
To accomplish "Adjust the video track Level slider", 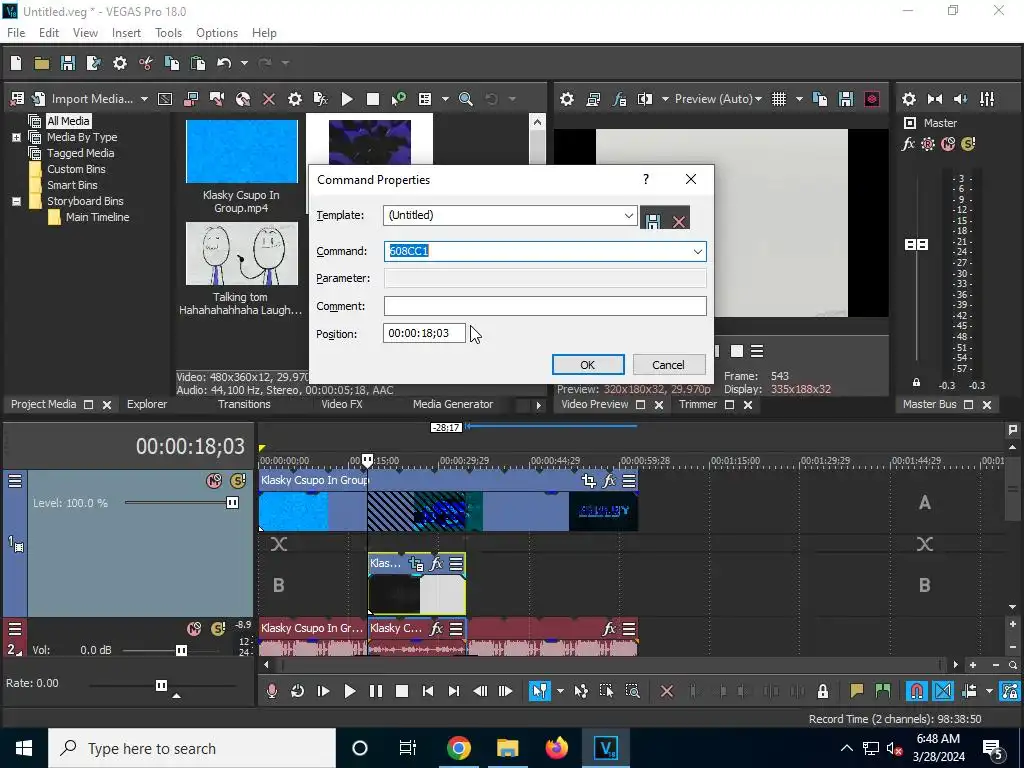I will [x=232, y=502].
